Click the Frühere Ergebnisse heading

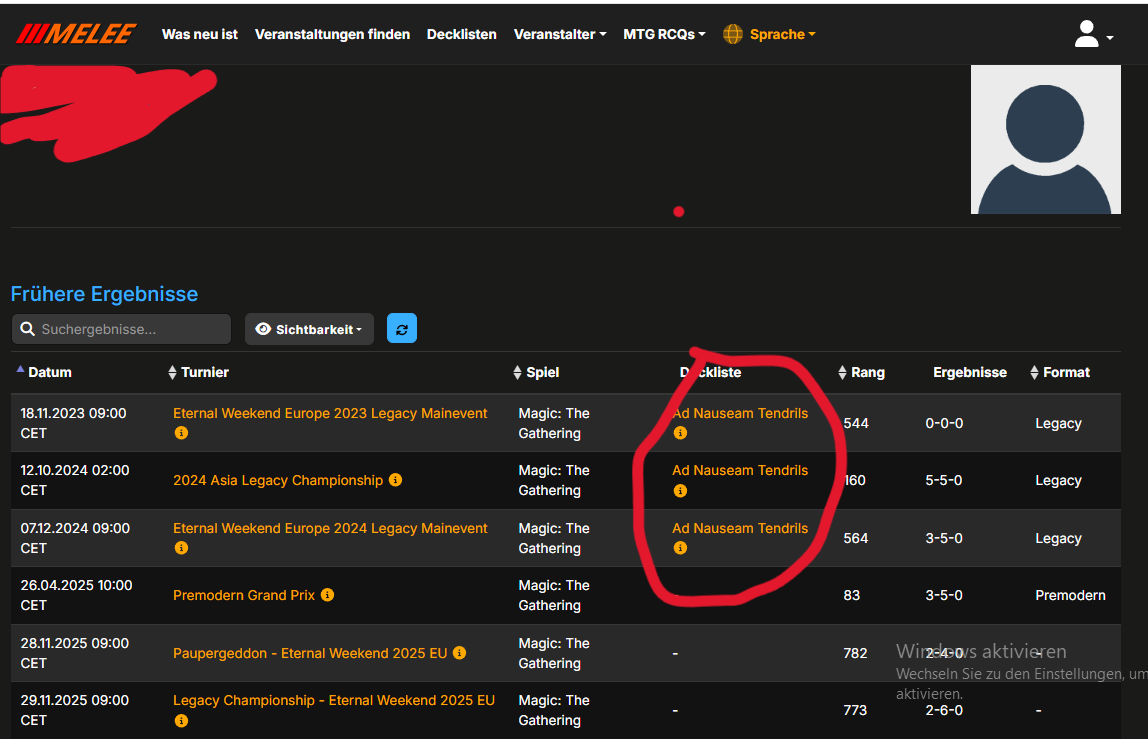104,294
